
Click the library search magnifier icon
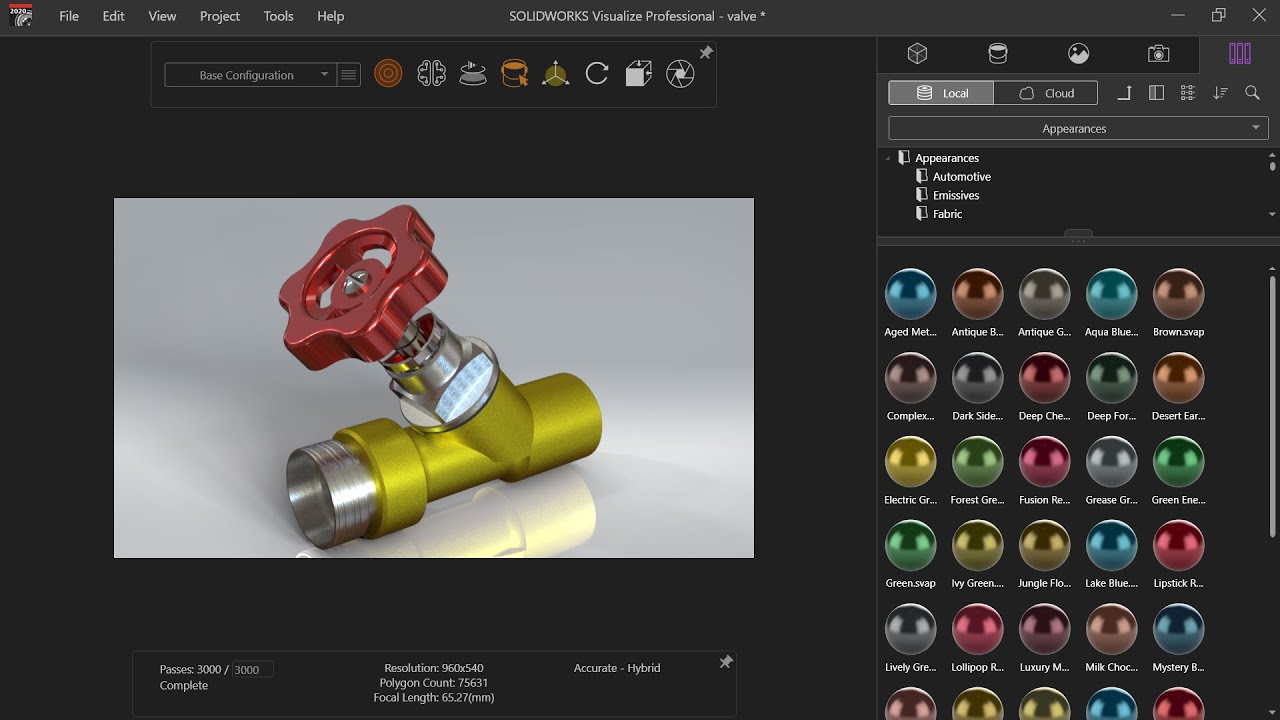(x=1252, y=93)
